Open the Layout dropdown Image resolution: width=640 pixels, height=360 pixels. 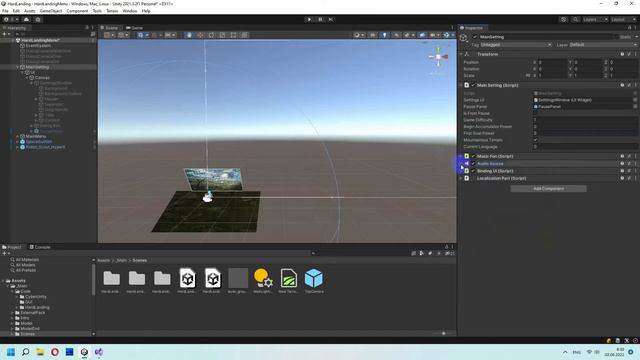(623, 19)
